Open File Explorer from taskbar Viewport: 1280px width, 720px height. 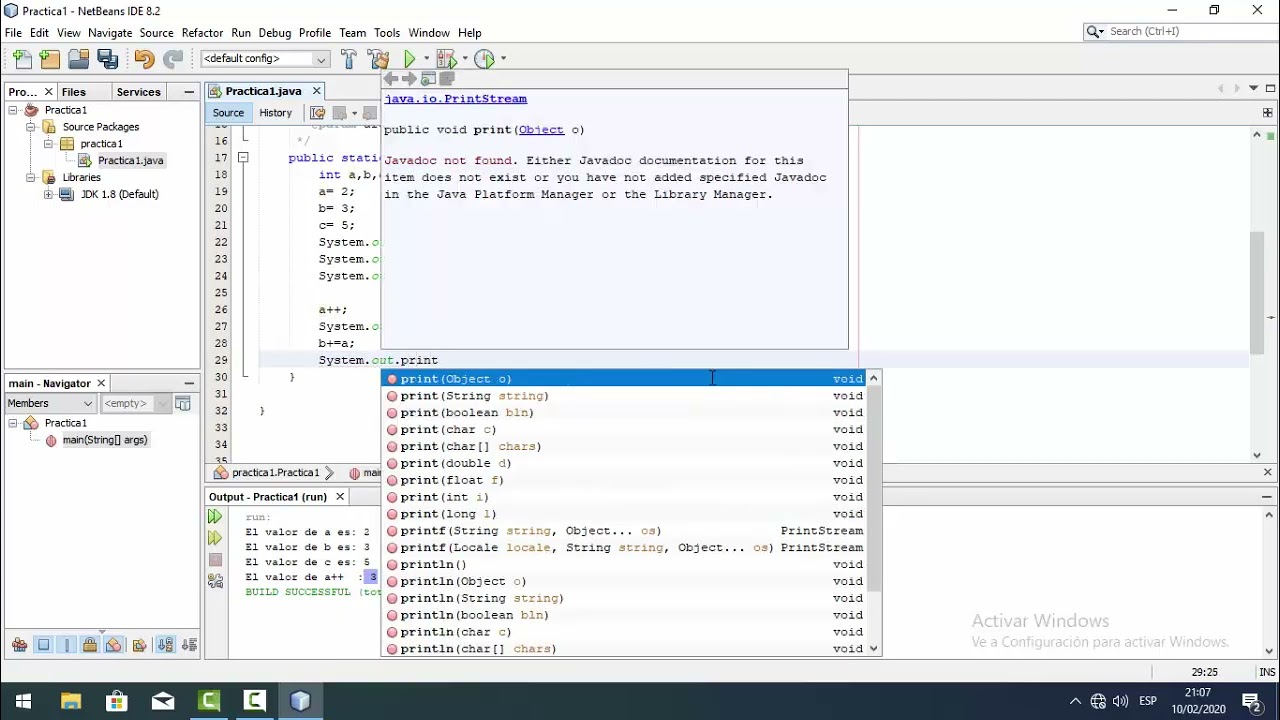point(70,701)
